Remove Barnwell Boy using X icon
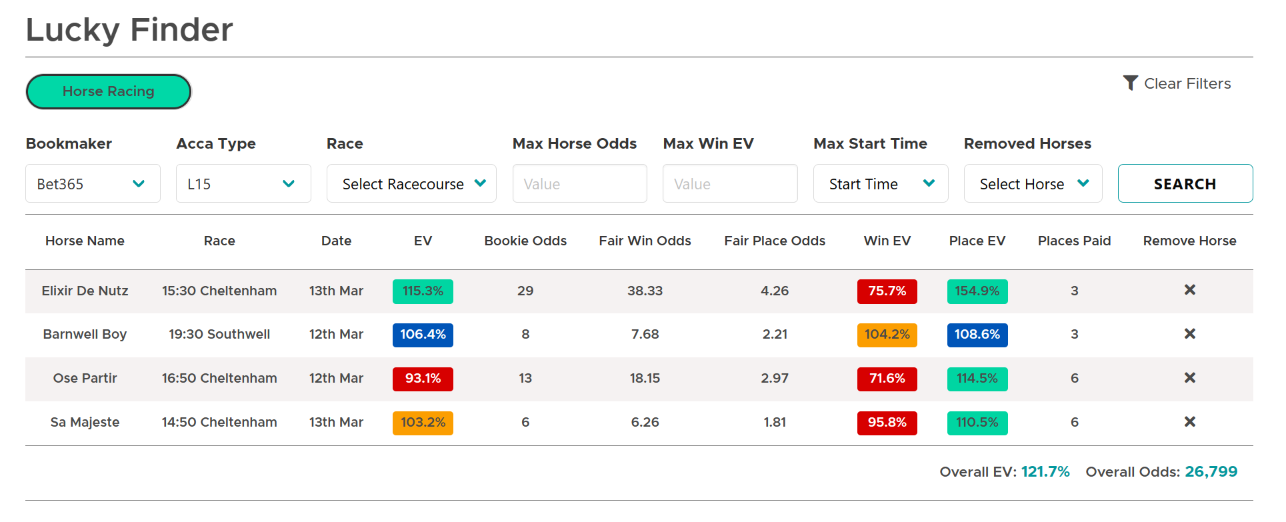The width and height of the screenshot is (1286, 522). pyautogui.click(x=1189, y=334)
